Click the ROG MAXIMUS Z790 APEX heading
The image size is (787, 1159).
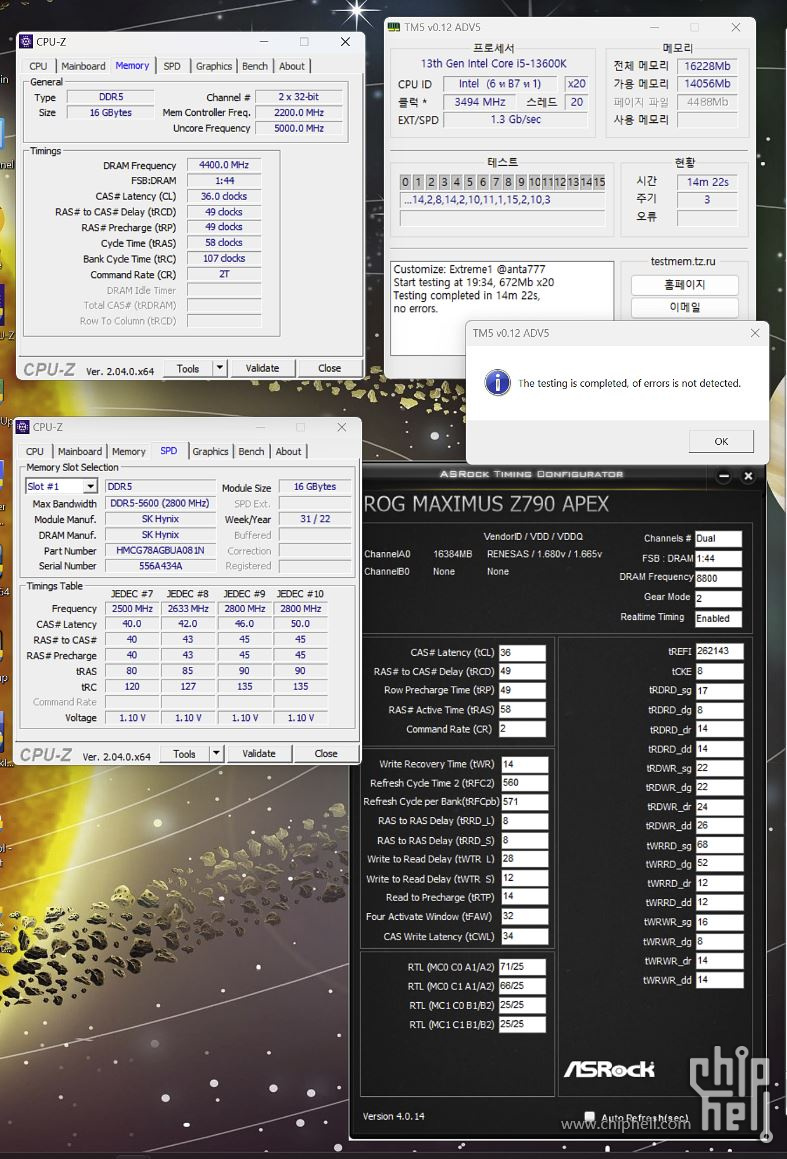pyautogui.click(x=487, y=504)
